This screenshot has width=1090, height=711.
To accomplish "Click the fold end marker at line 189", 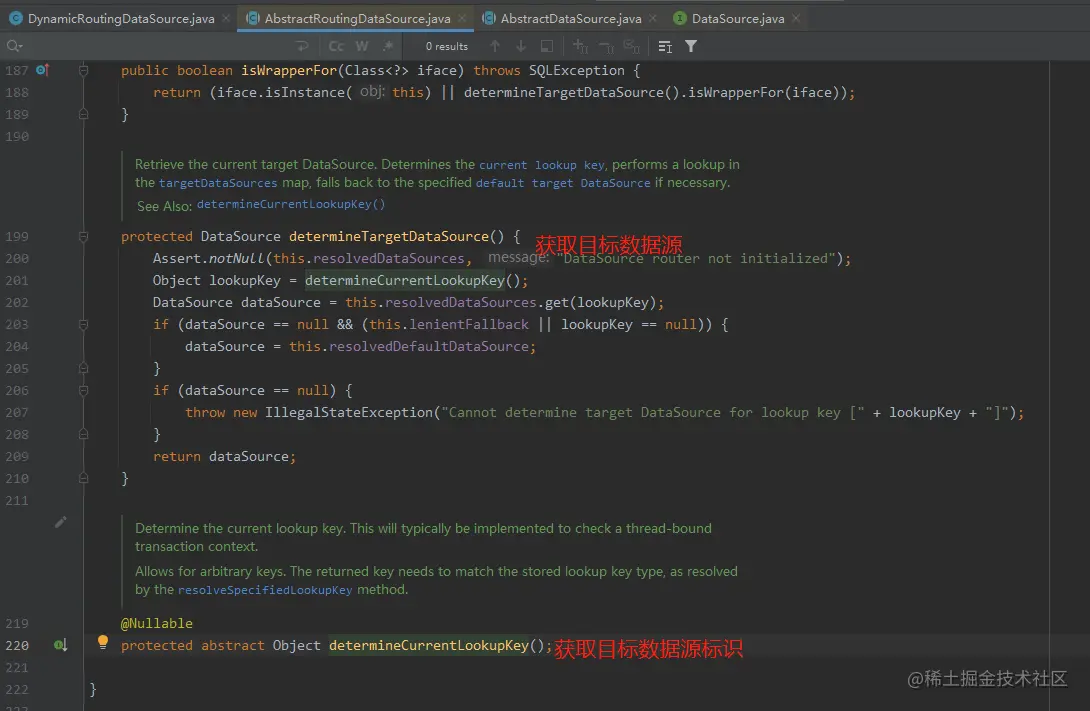I will point(83,114).
